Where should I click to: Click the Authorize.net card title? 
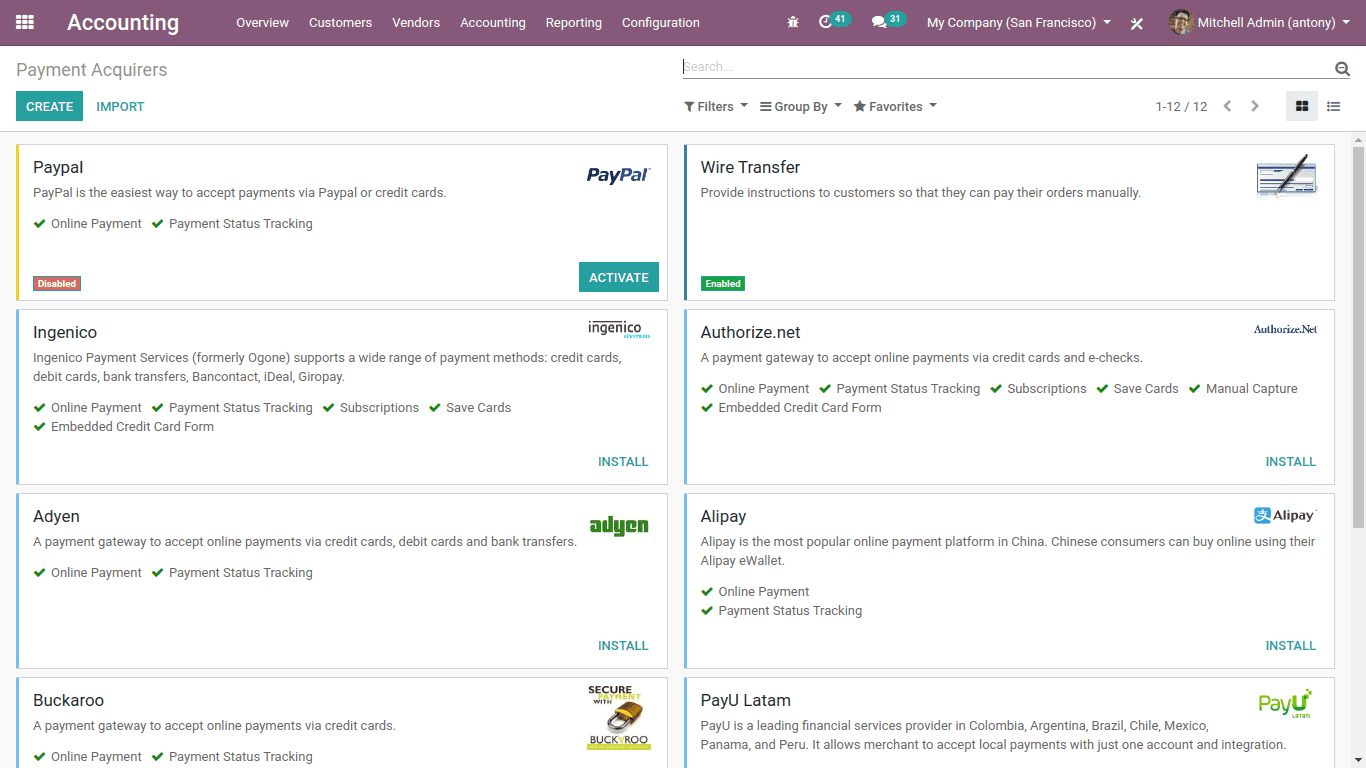point(750,332)
